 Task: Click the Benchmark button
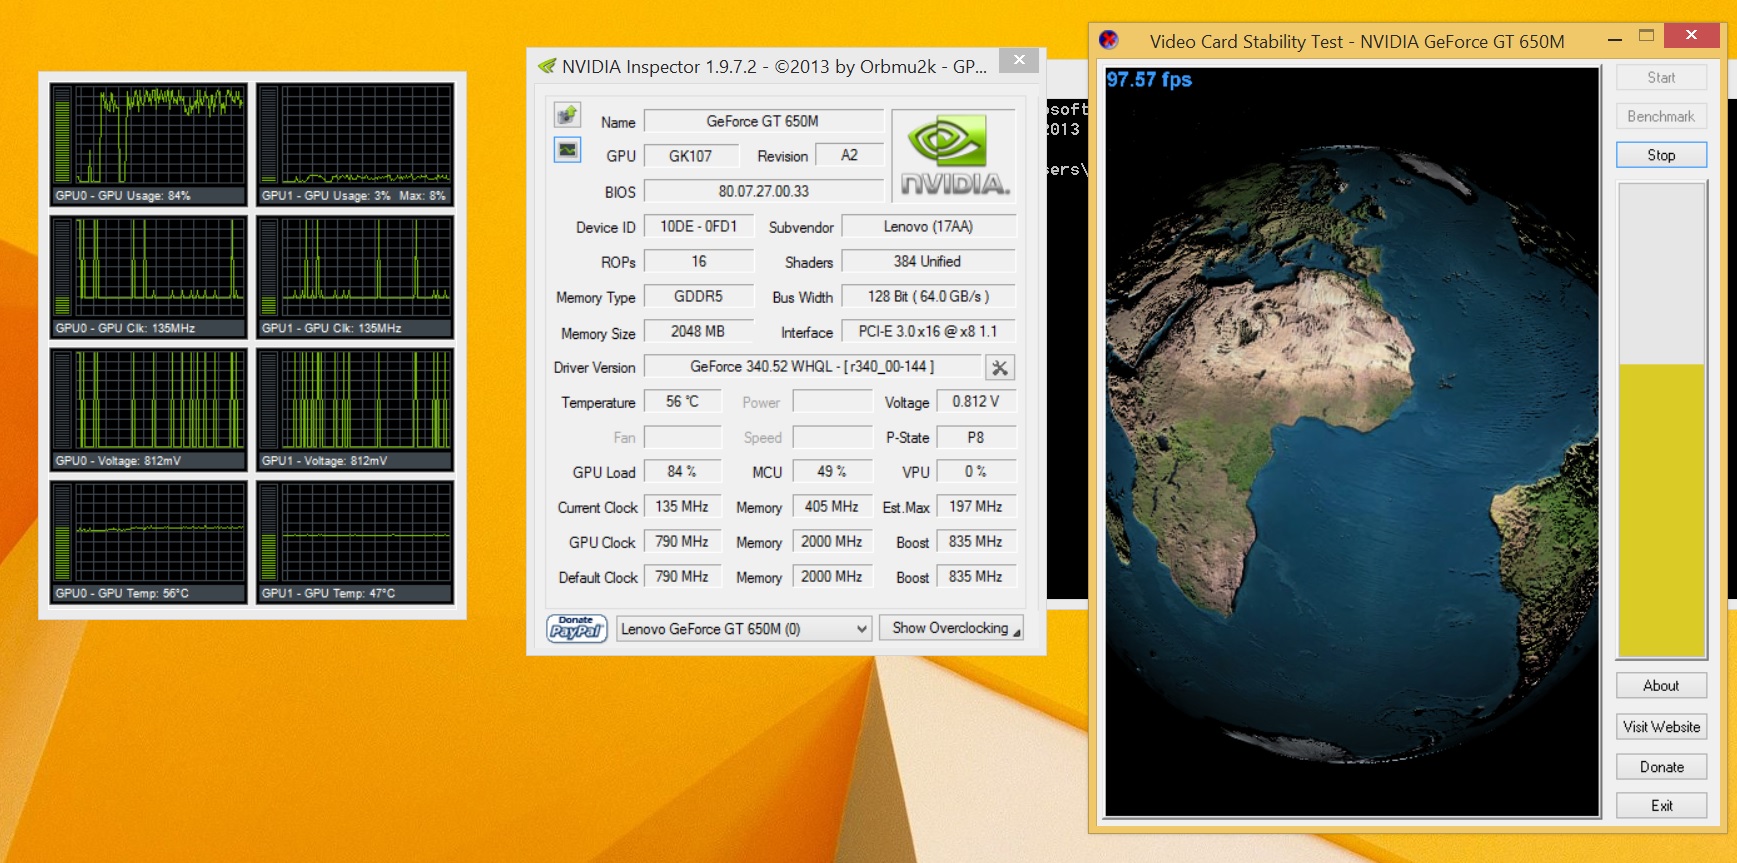pyautogui.click(x=1661, y=116)
